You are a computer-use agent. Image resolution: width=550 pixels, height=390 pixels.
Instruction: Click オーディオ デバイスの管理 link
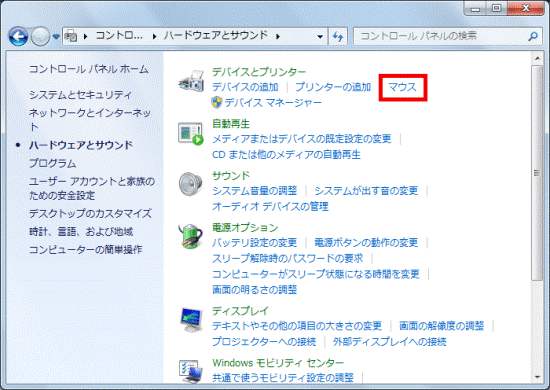[x=270, y=206]
